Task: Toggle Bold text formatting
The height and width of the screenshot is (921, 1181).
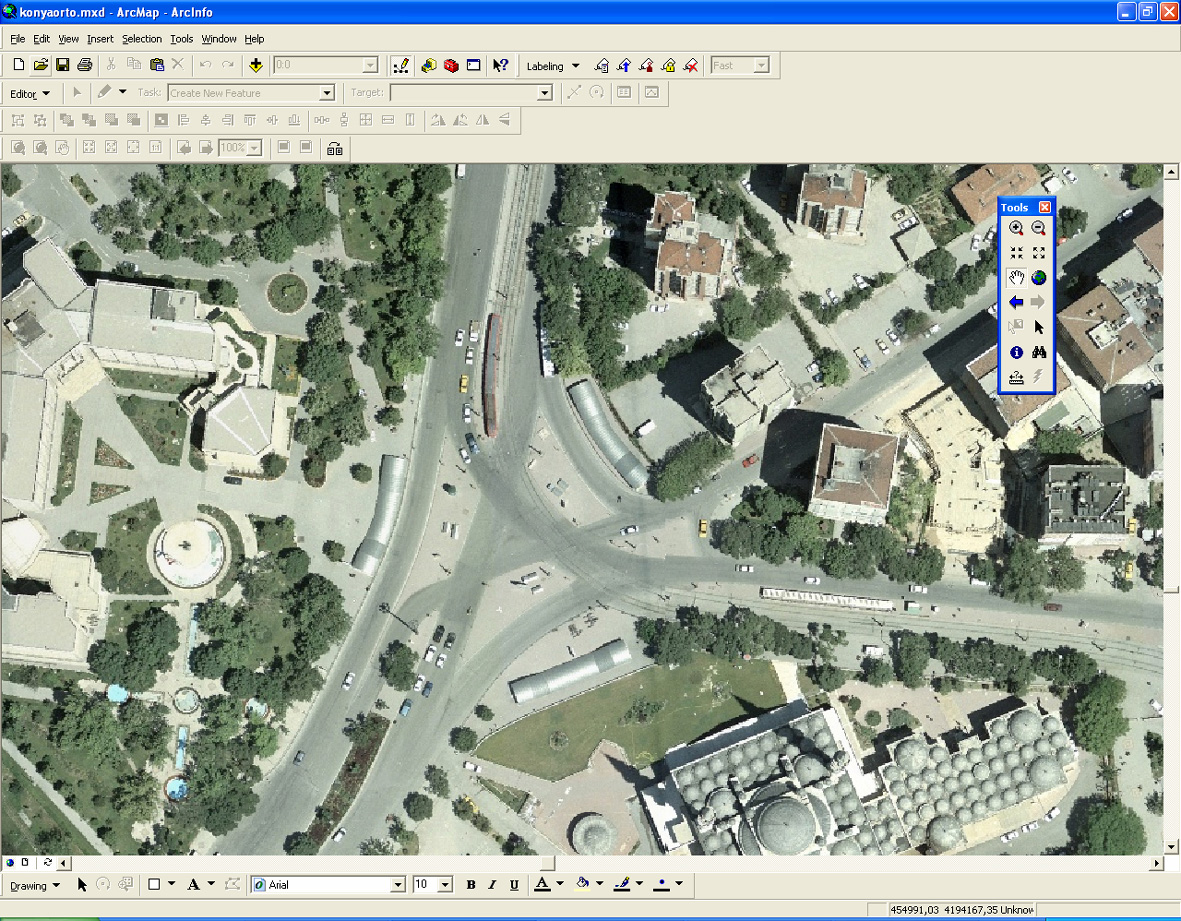Action: (x=471, y=885)
